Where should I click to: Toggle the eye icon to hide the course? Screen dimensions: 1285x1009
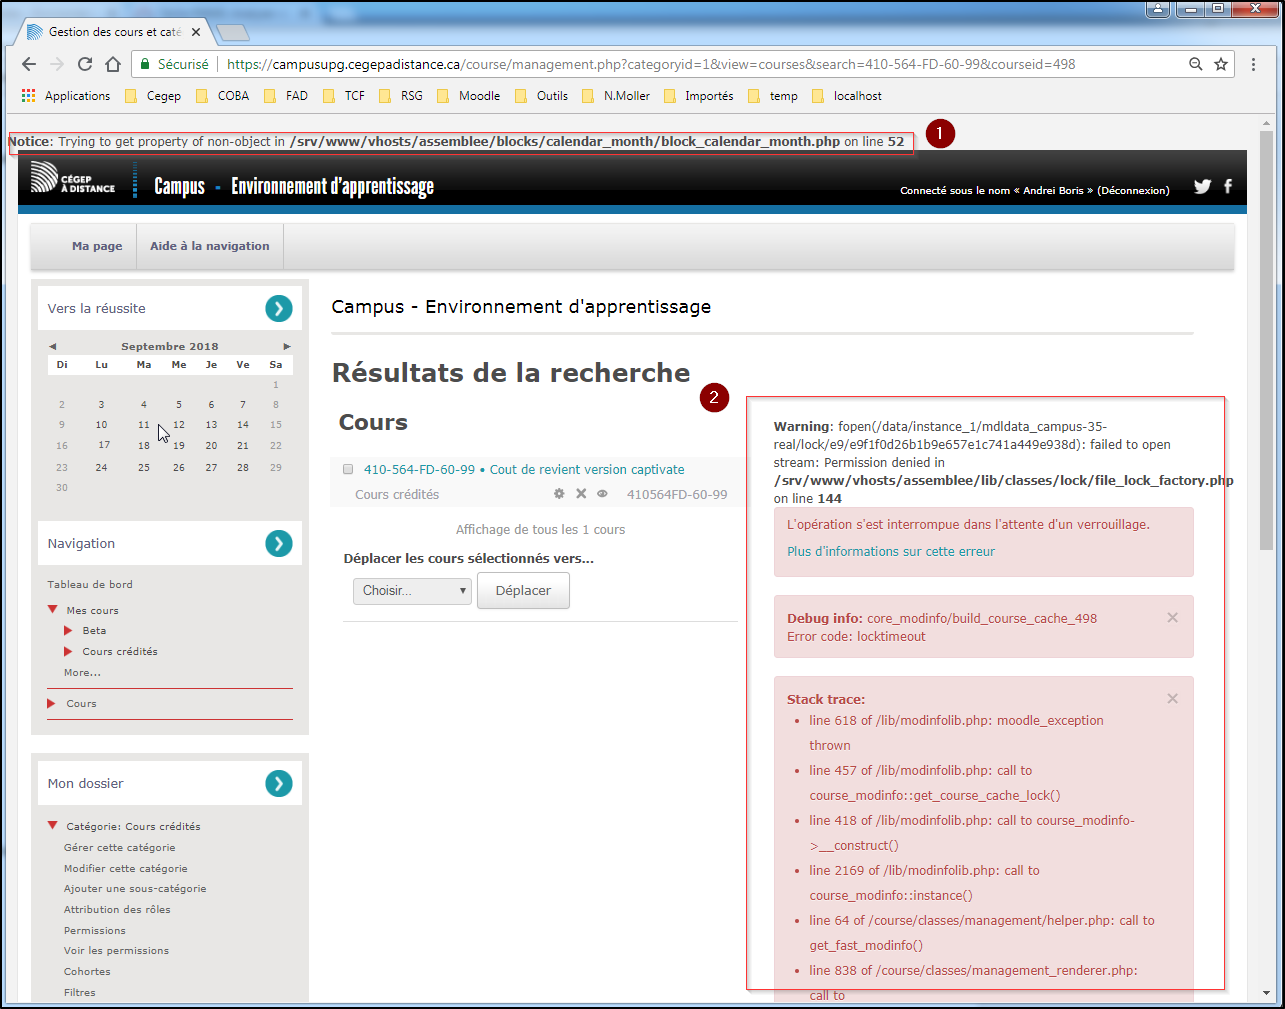[x=602, y=494]
